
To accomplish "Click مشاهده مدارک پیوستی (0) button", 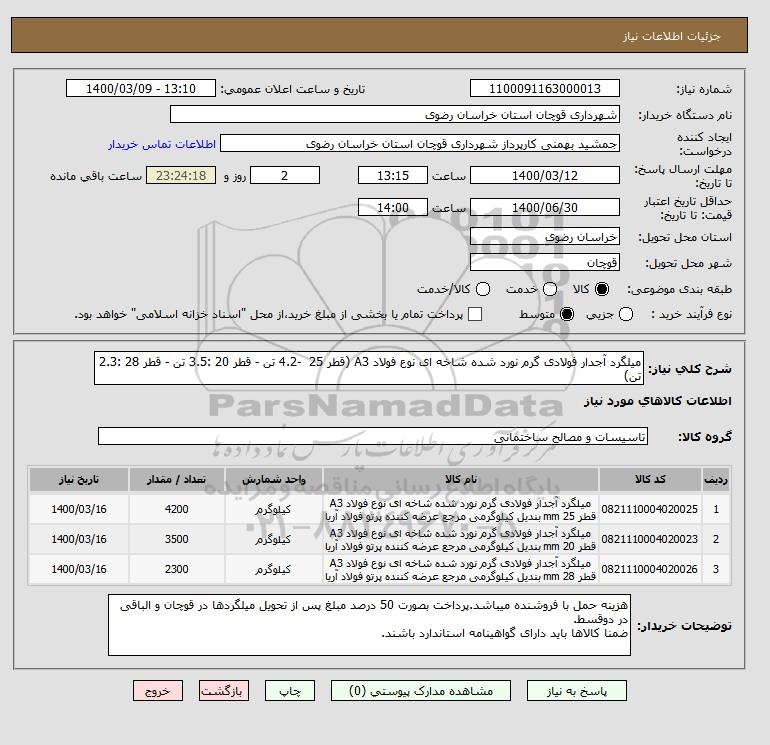I will click(421, 691).
